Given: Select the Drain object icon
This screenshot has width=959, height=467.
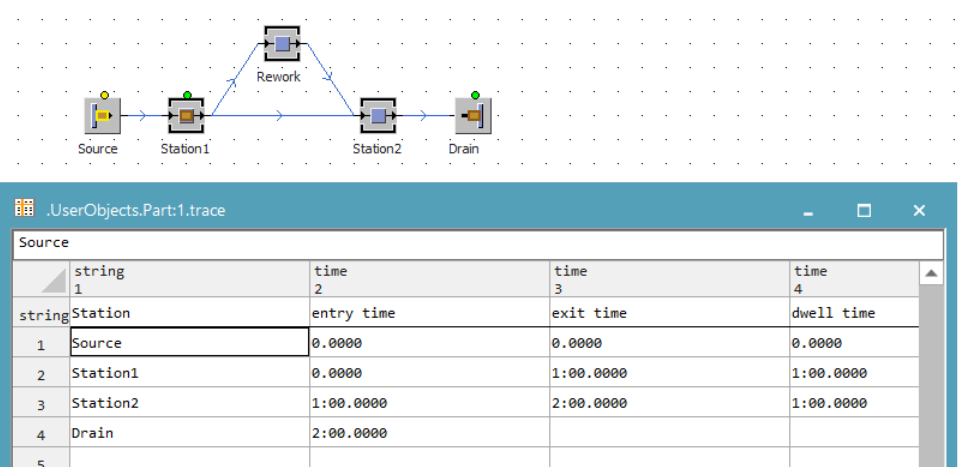Looking at the screenshot, I should pyautogui.click(x=474, y=116).
